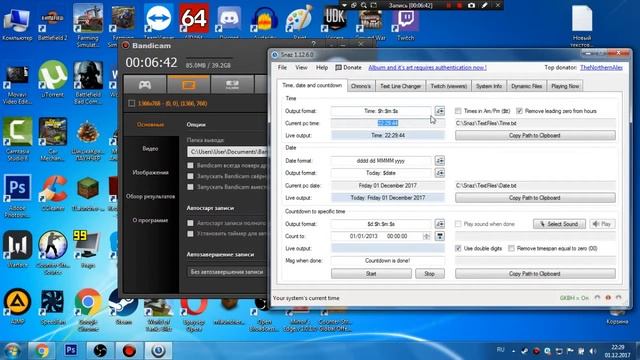Enable Play sound when done checkbox
The image size is (640, 360).
(458, 224)
